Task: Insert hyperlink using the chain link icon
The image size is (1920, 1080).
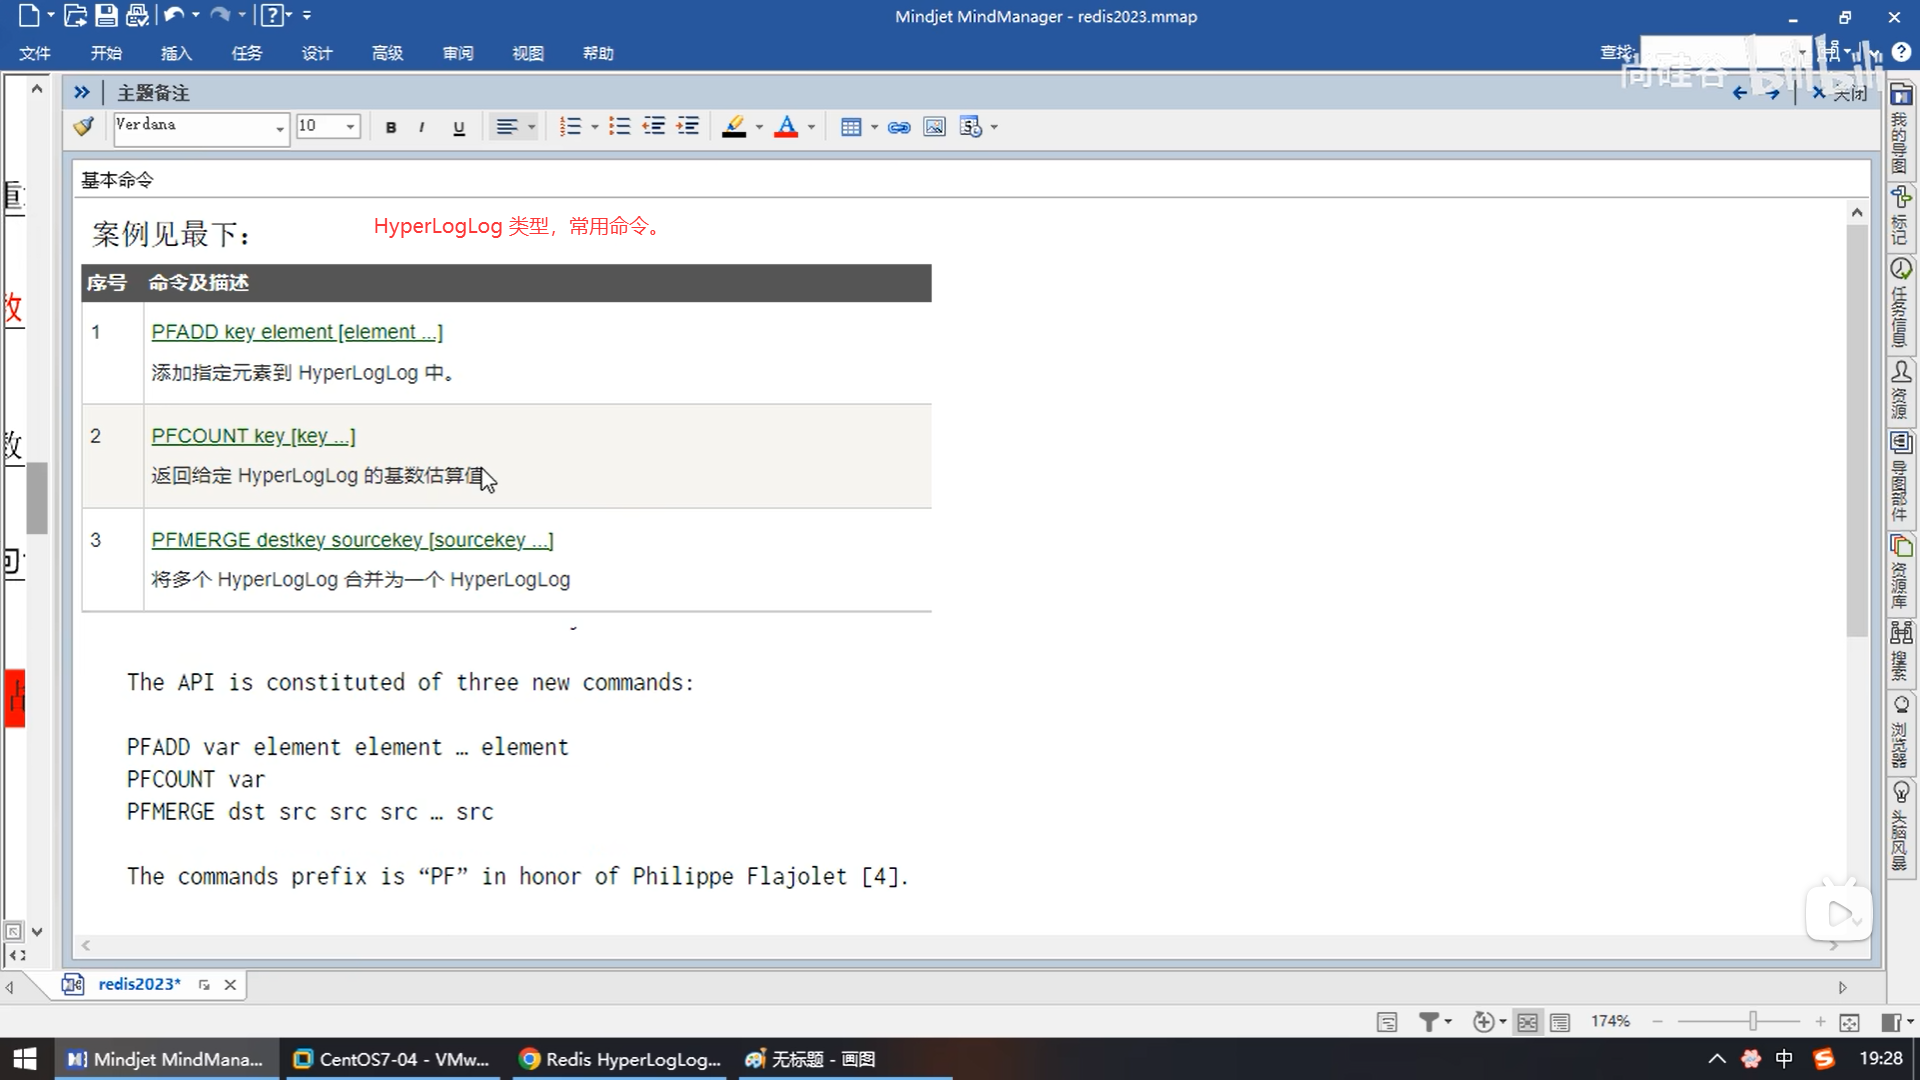Action: pos(899,127)
